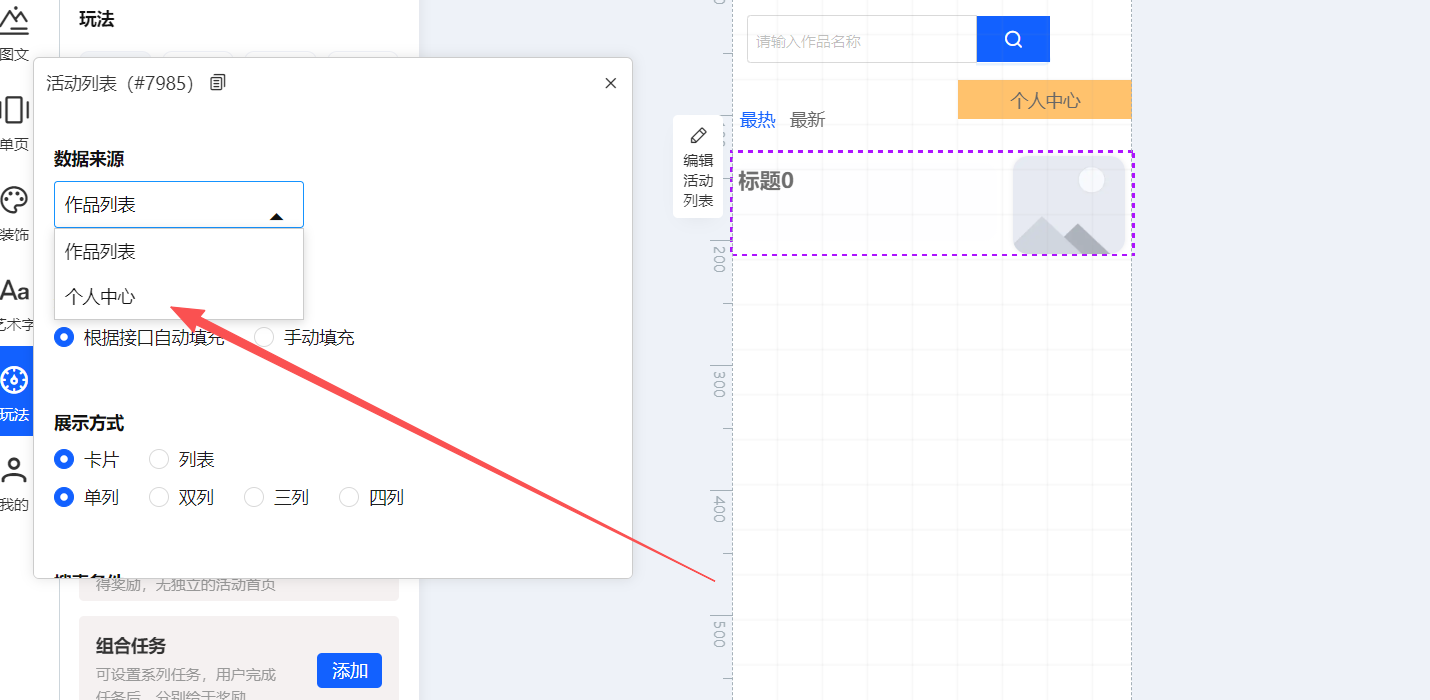This screenshot has height=700, width=1430.
Task: Click the orange 个人中心 button
Action: [1044, 100]
